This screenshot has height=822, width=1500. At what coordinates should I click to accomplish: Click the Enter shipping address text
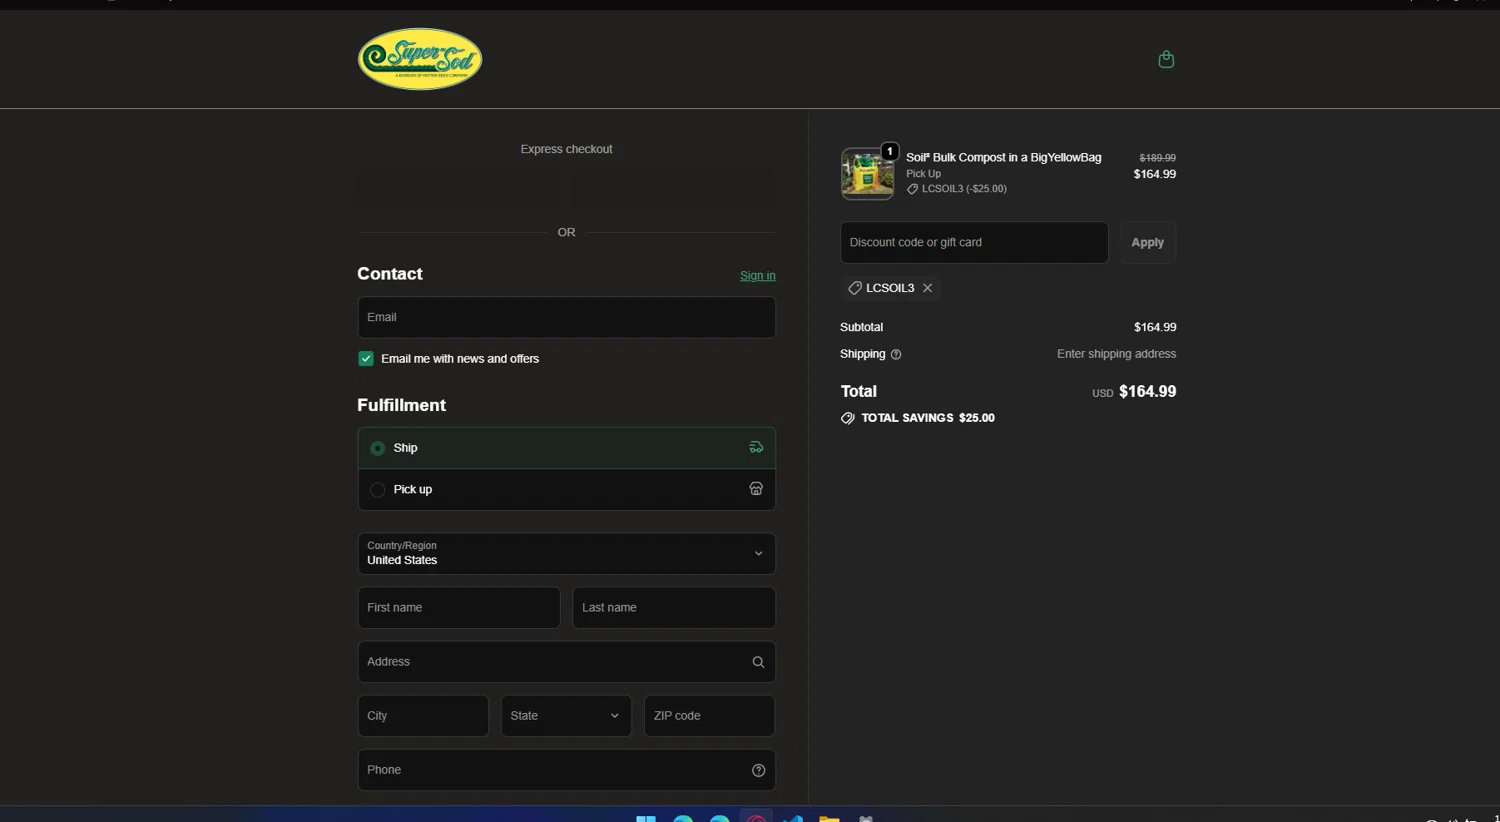(1116, 354)
